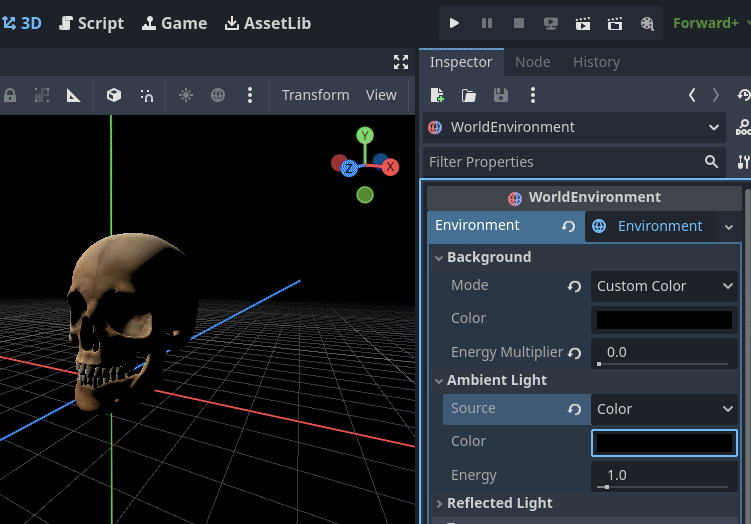Run the project with play button
The image size is (751, 524).
454,23
